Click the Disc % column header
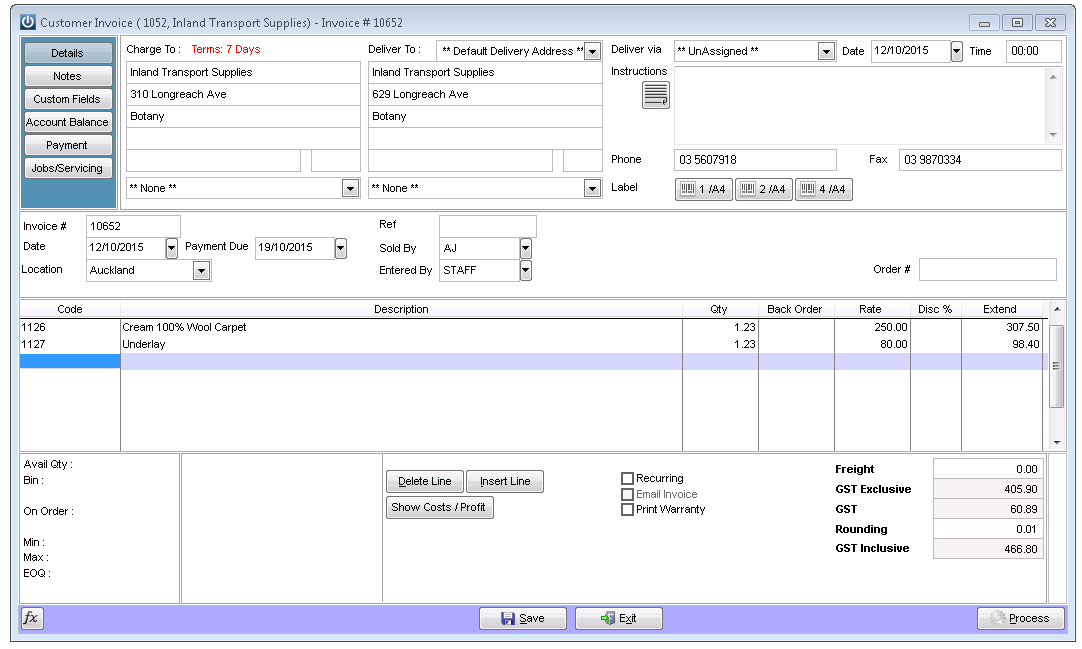Screen dimensions: 1082x649 click(935, 309)
